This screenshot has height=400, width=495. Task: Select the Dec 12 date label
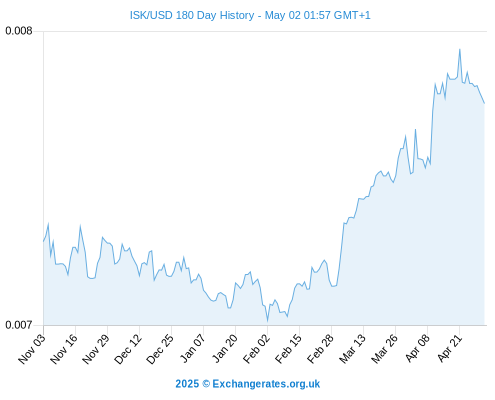[128, 348]
